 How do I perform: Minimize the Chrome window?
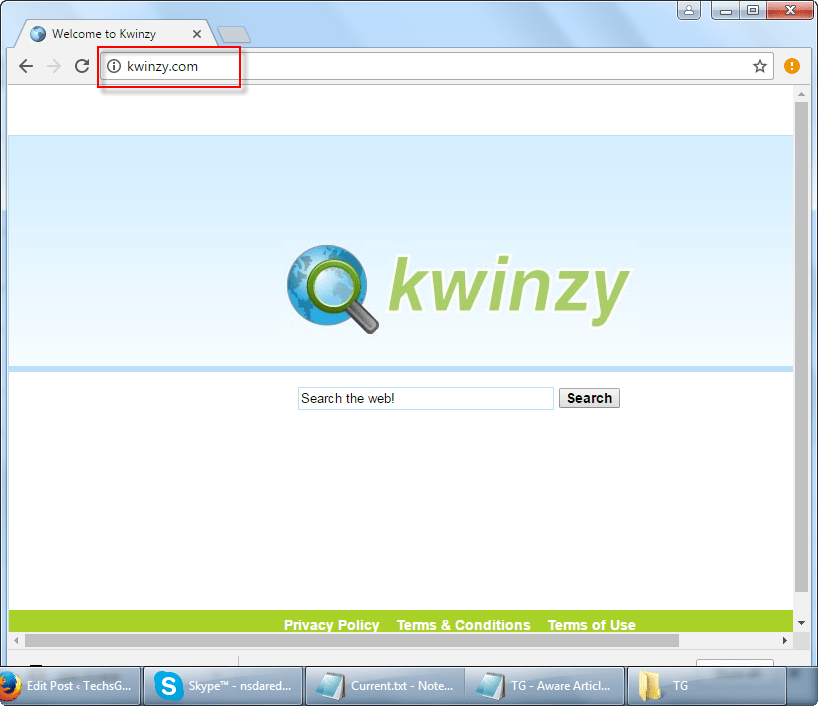coord(725,10)
